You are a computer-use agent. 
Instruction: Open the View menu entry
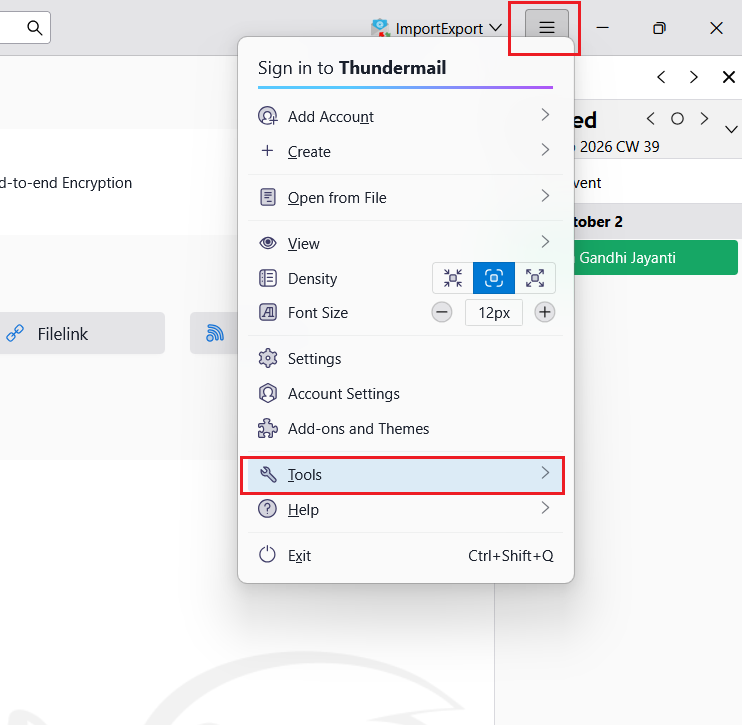coord(405,243)
